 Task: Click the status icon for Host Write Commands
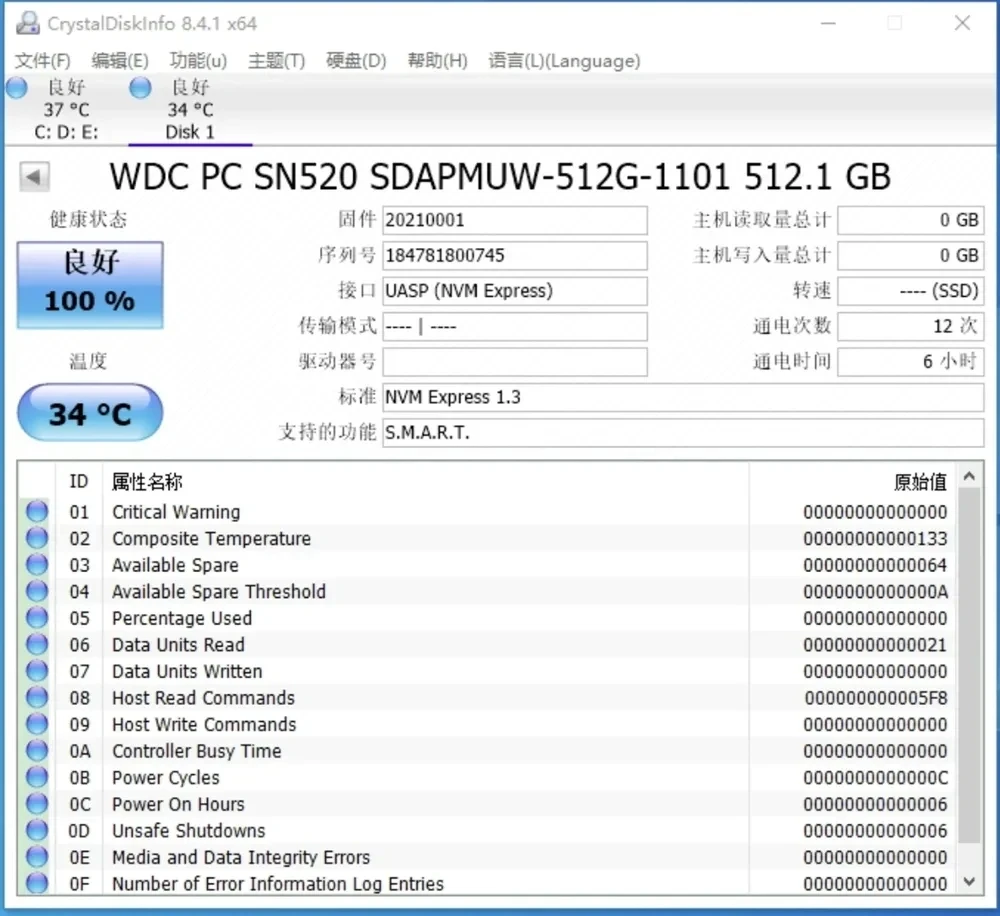pyautogui.click(x=37, y=725)
